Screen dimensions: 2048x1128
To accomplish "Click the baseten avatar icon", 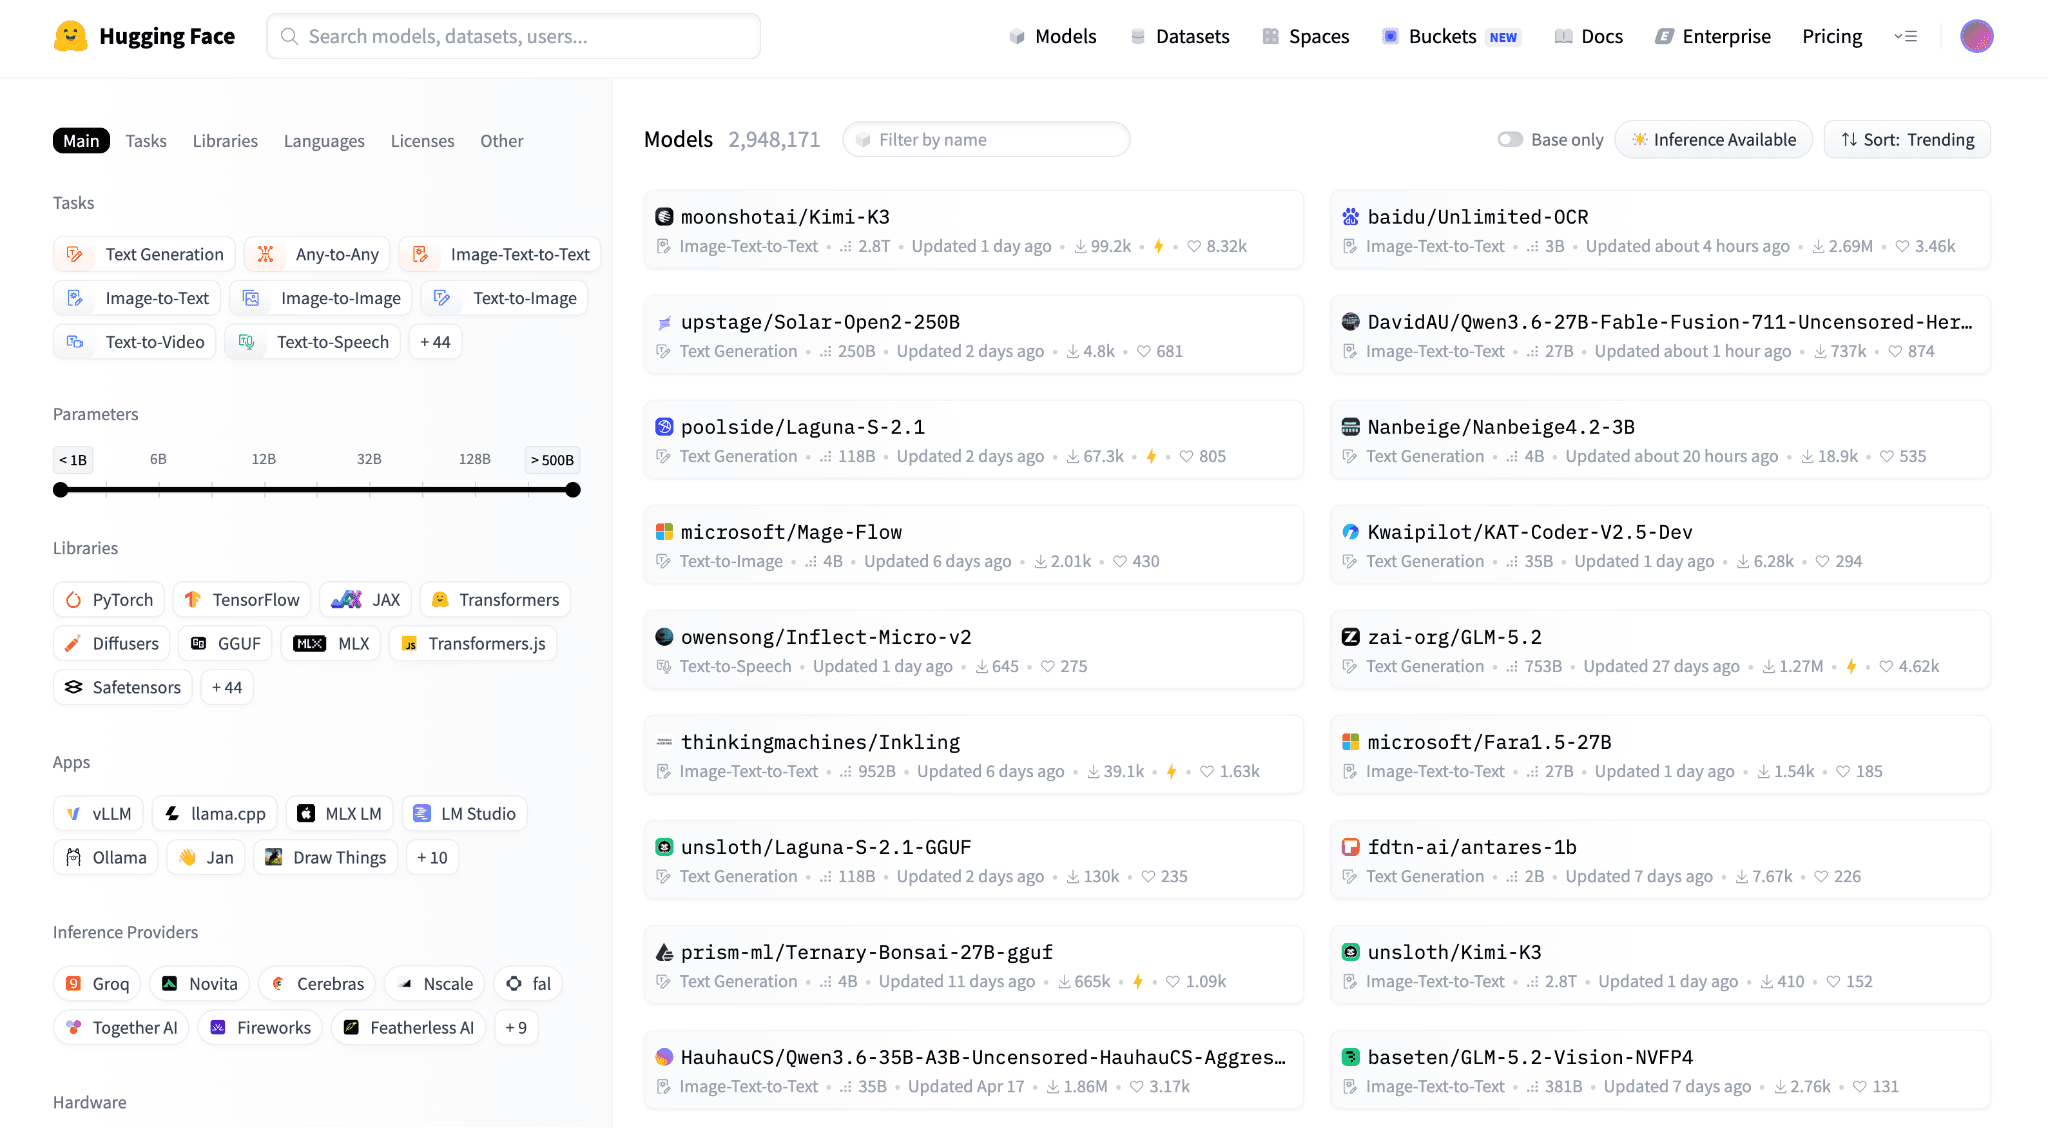I will (1351, 1057).
